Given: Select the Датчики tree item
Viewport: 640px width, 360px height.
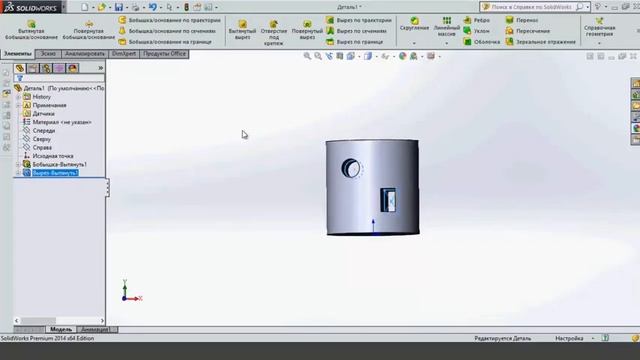Looking at the screenshot, I should click(x=39, y=114).
